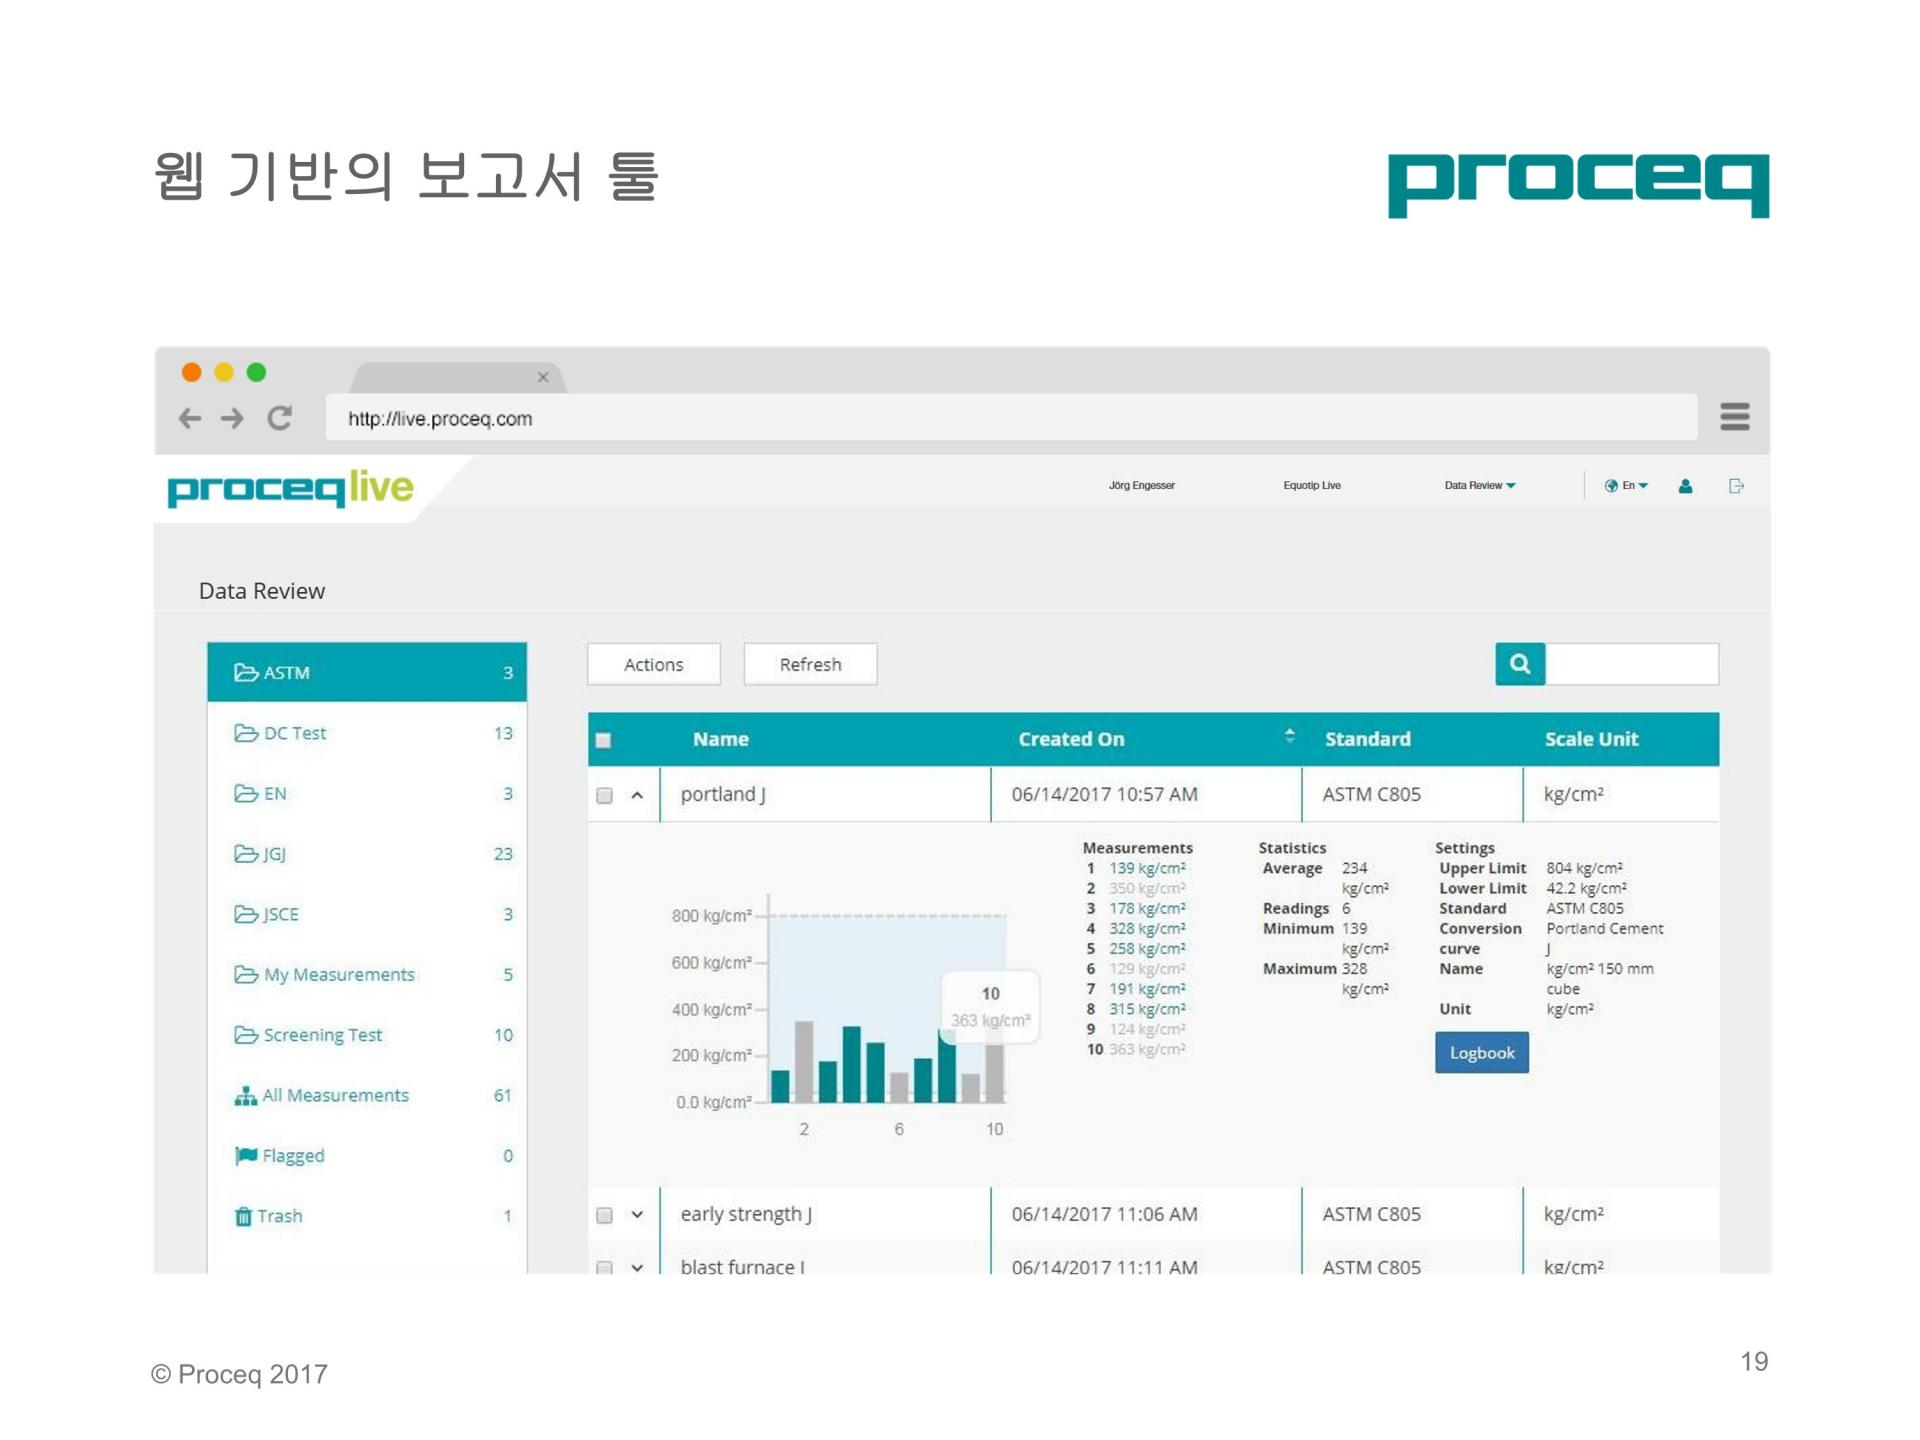Image resolution: width=1920 pixels, height=1440 pixels.
Task: Open the Trash folder
Action: (x=279, y=1216)
